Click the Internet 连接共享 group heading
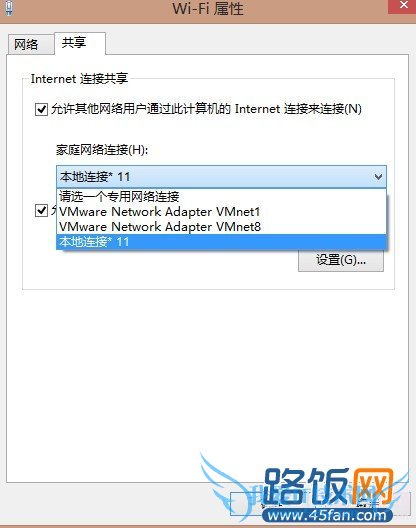This screenshot has height=528, width=416. pyautogui.click(x=79, y=79)
